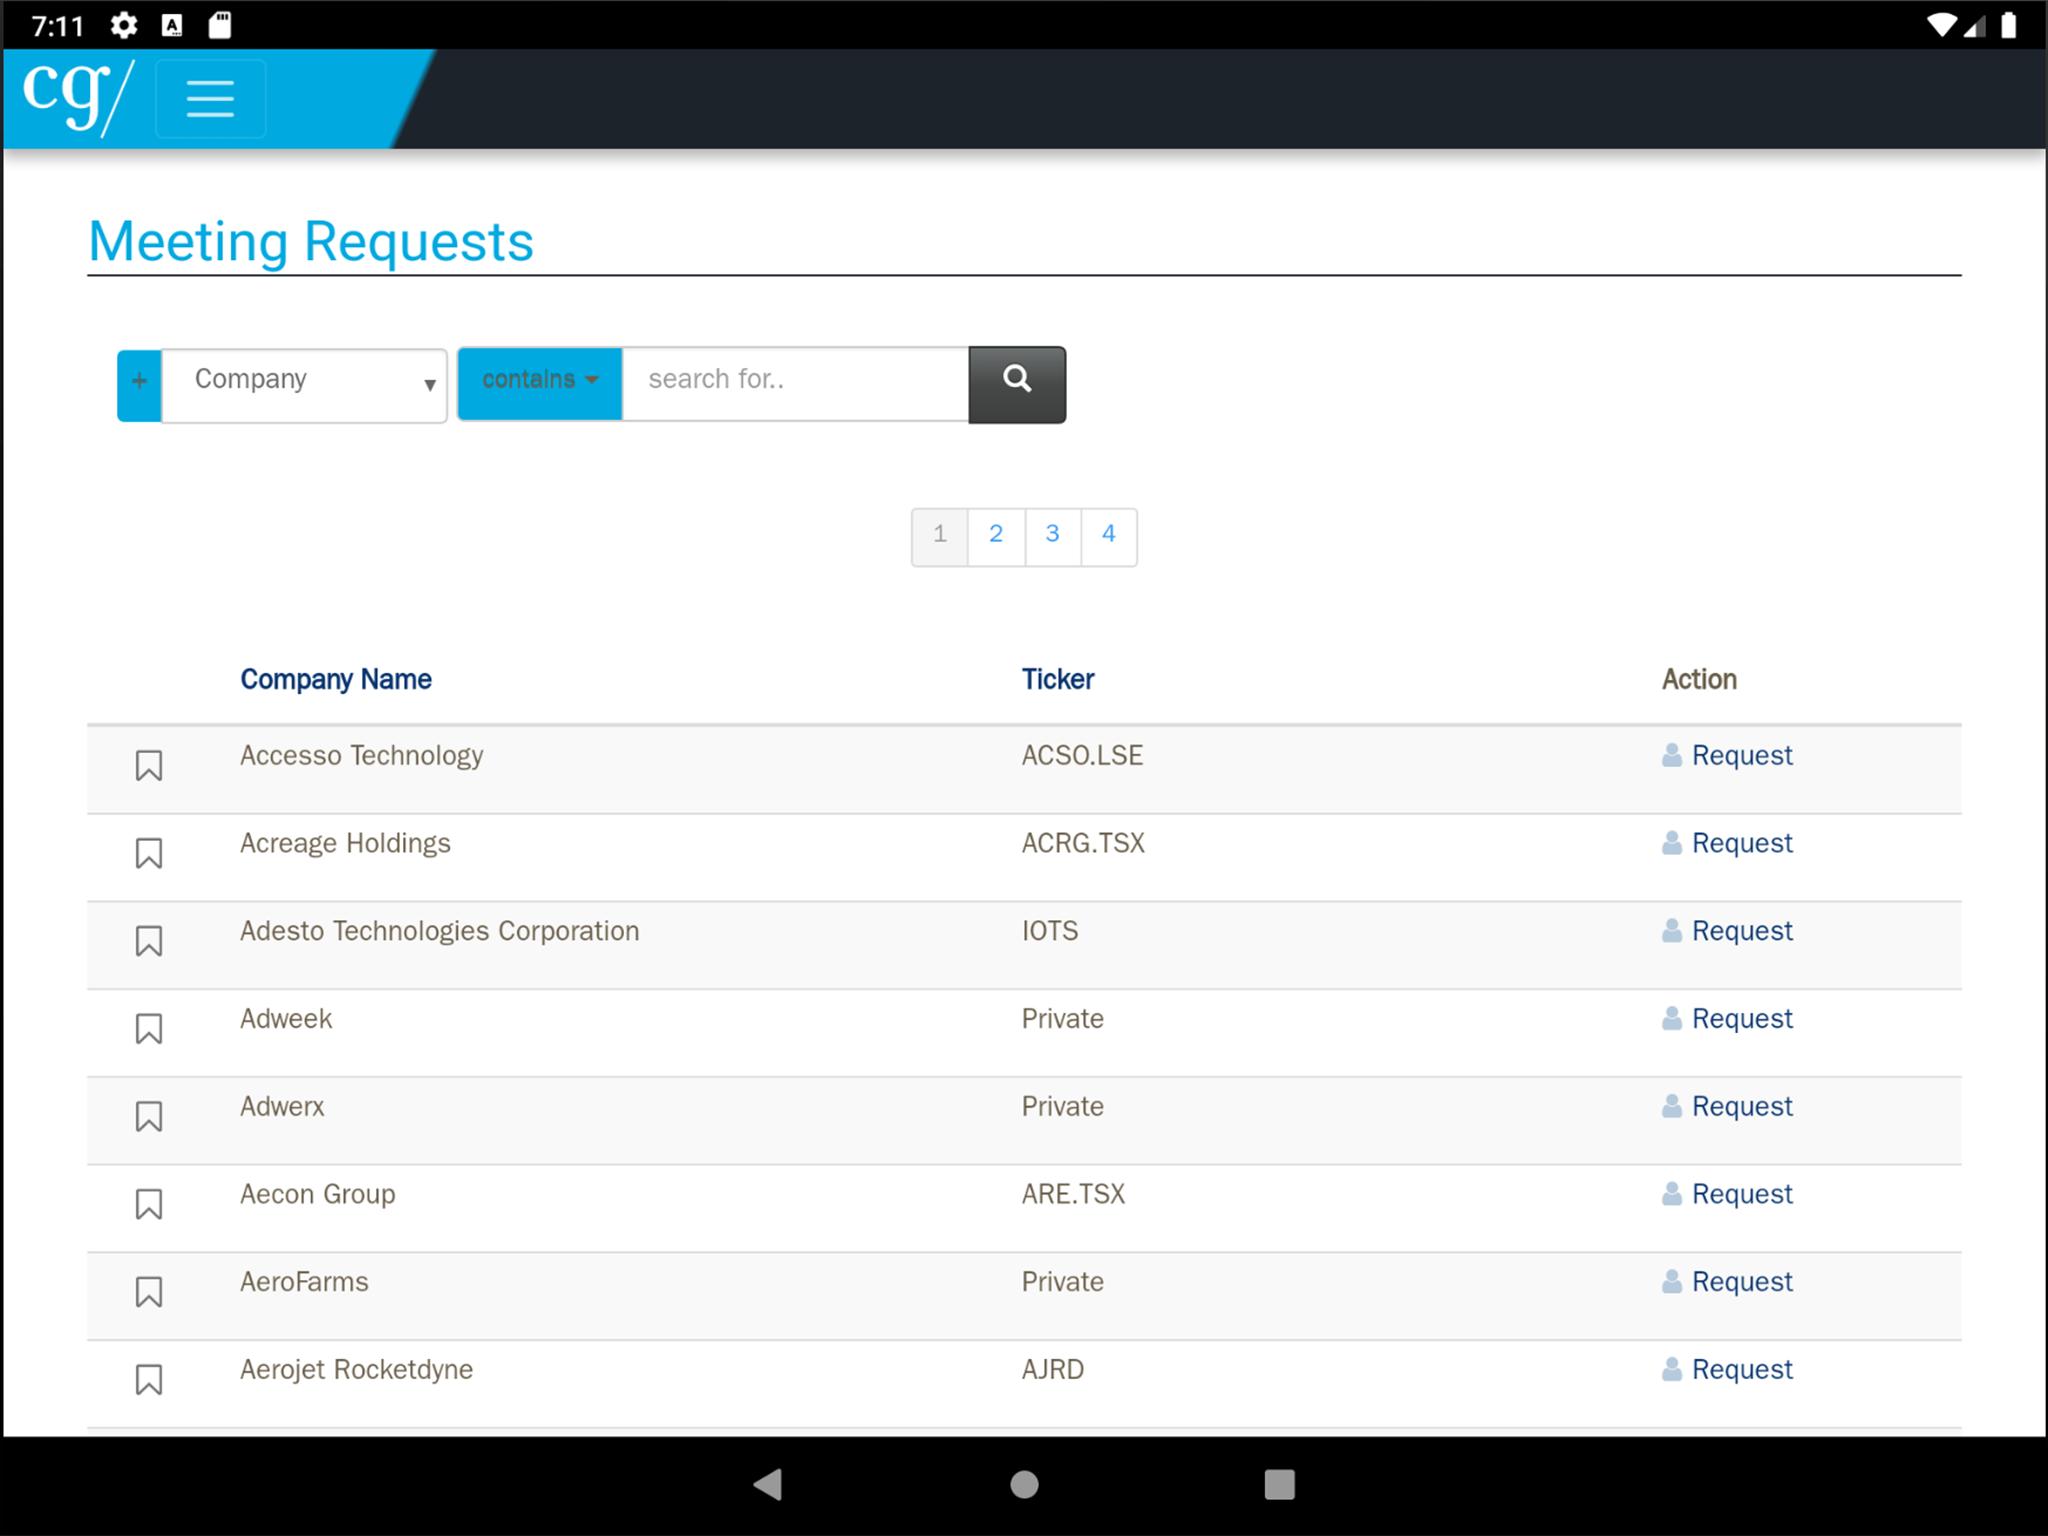Go to results page 3
The image size is (2048, 1536).
point(1053,538)
